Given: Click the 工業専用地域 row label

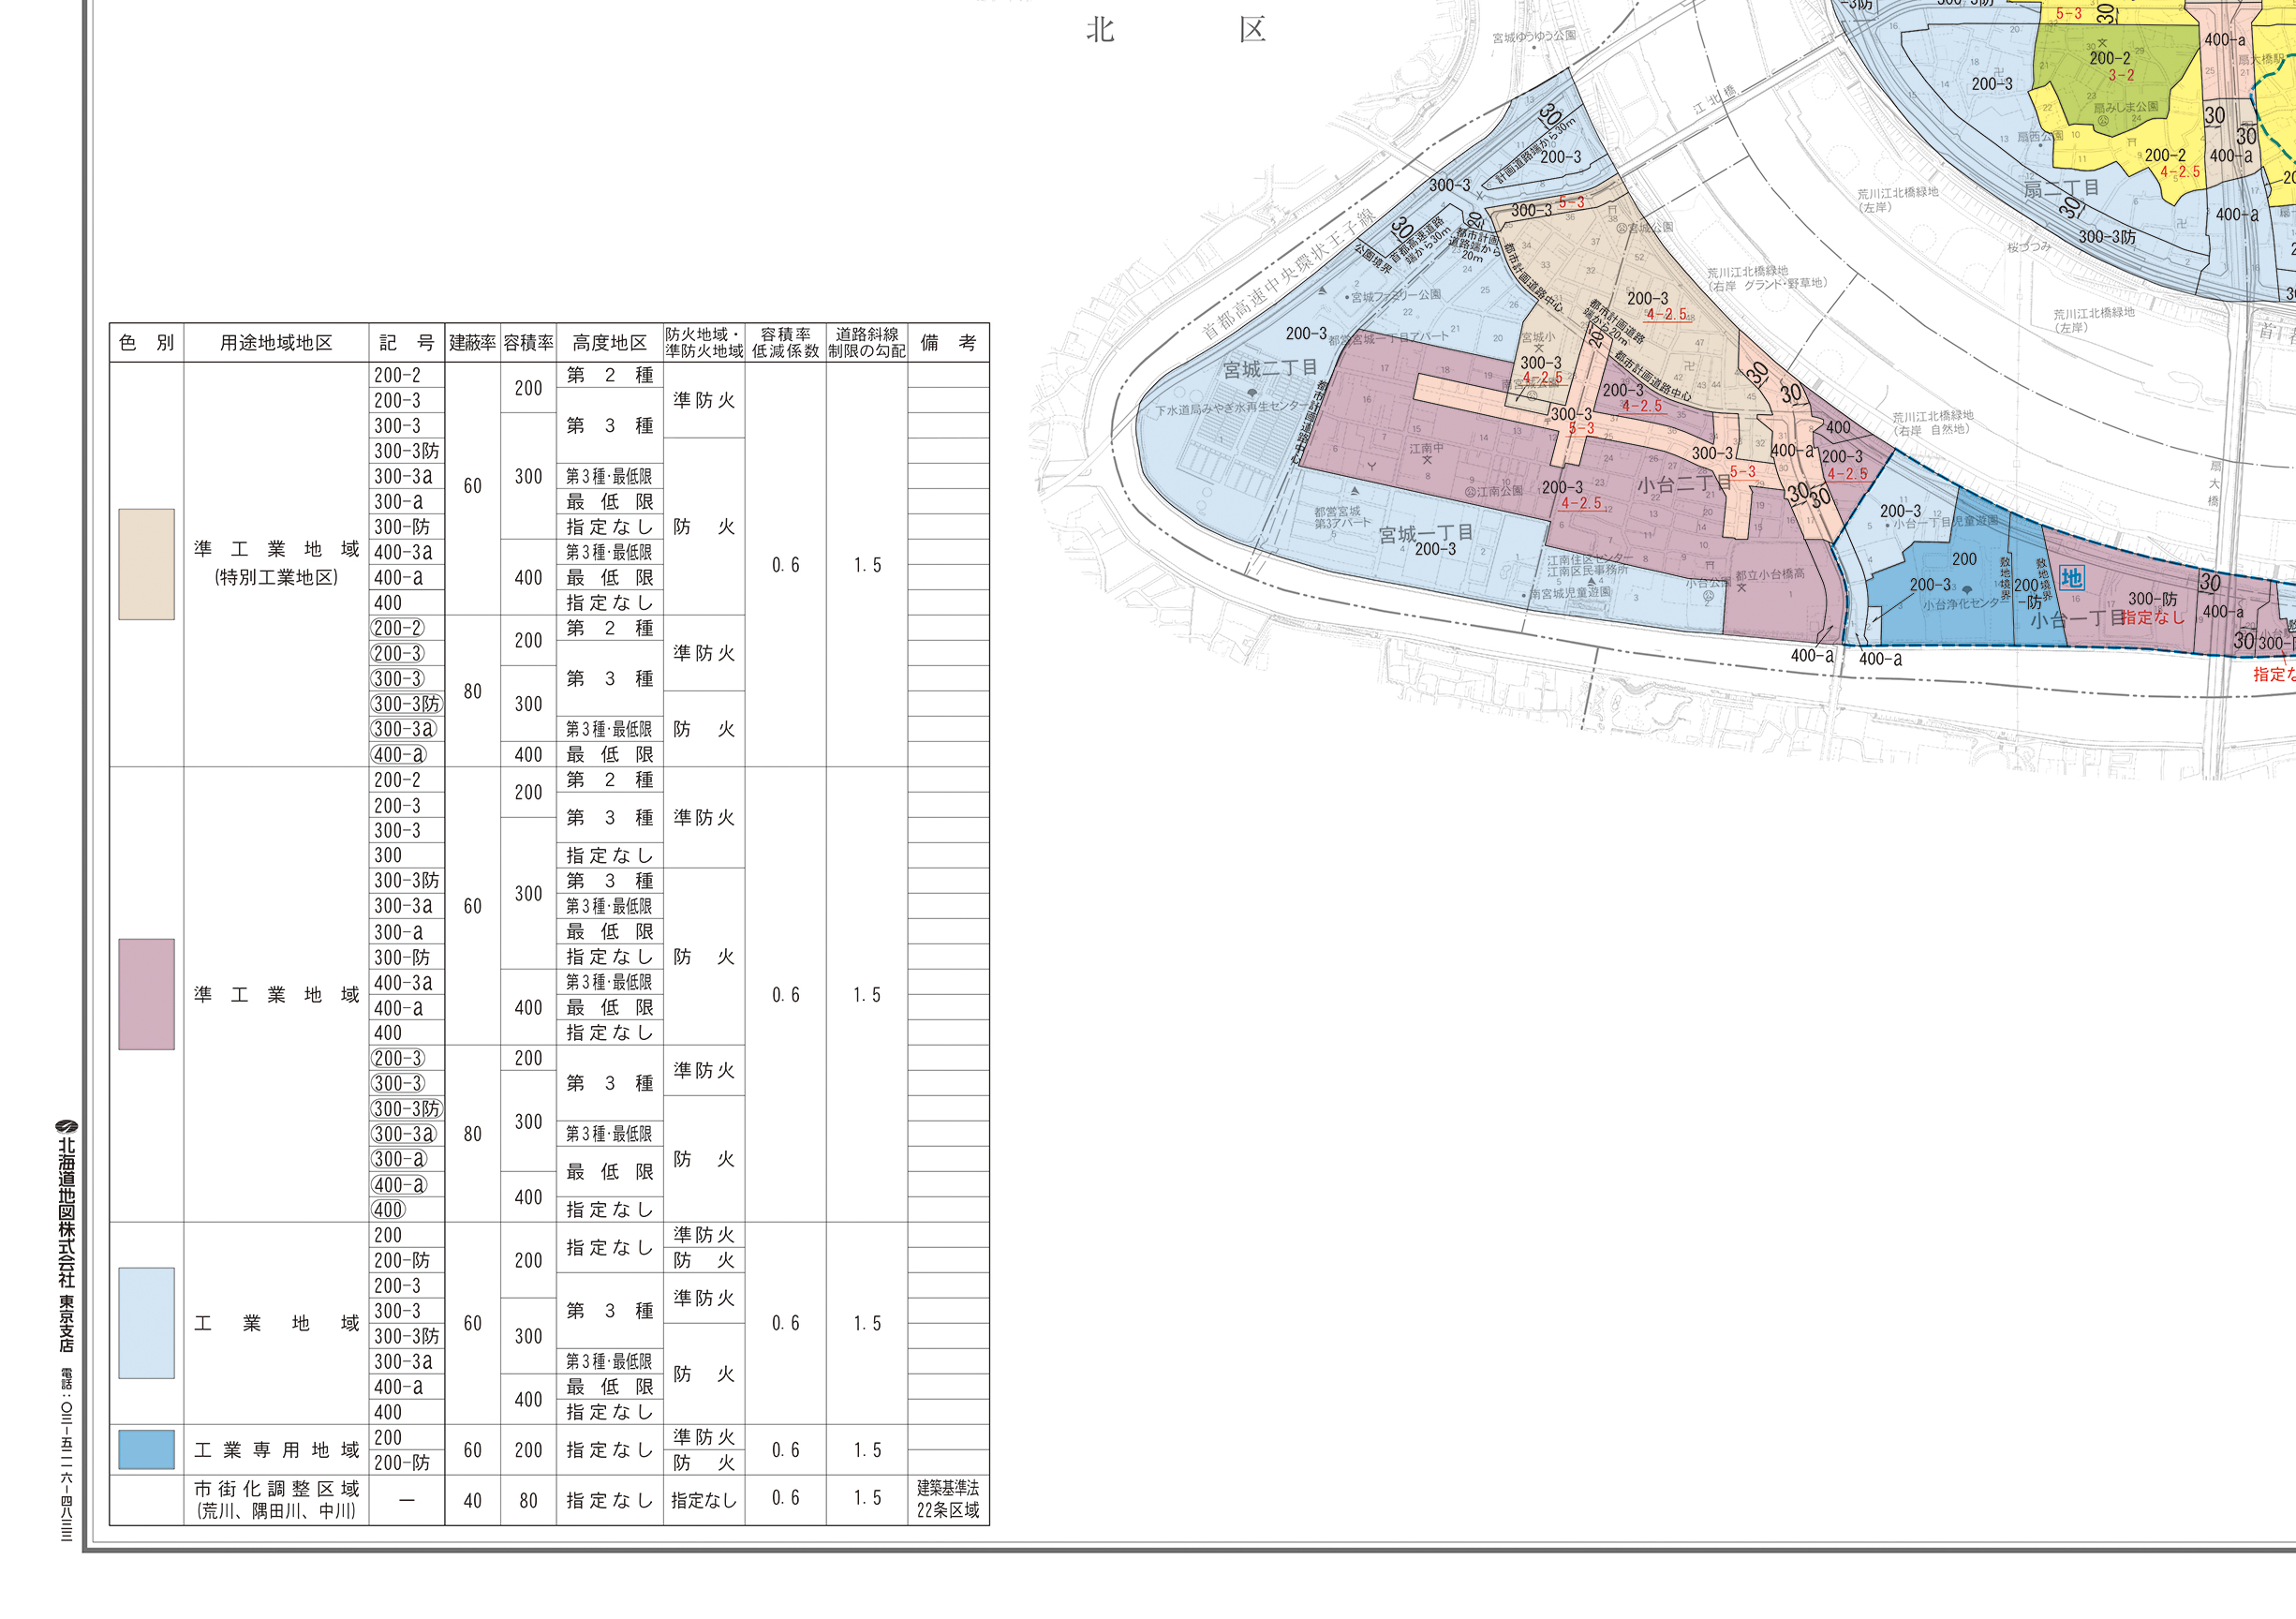Looking at the screenshot, I should tap(276, 1449).
